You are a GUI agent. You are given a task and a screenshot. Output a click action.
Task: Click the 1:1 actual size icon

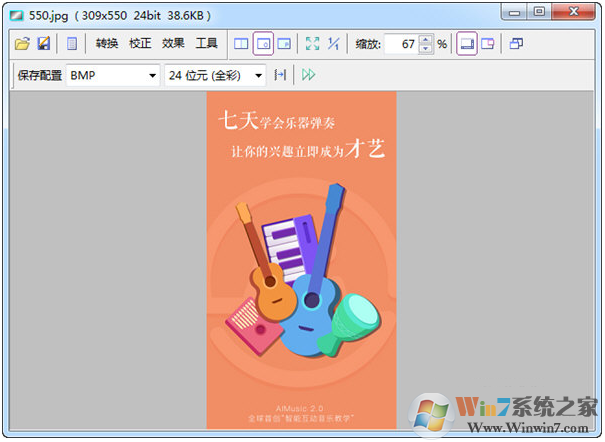click(x=333, y=44)
